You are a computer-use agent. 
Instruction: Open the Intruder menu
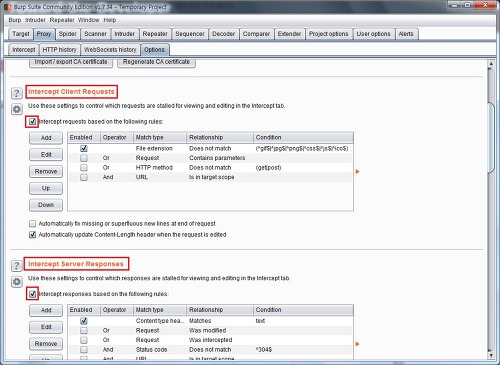tap(35, 20)
